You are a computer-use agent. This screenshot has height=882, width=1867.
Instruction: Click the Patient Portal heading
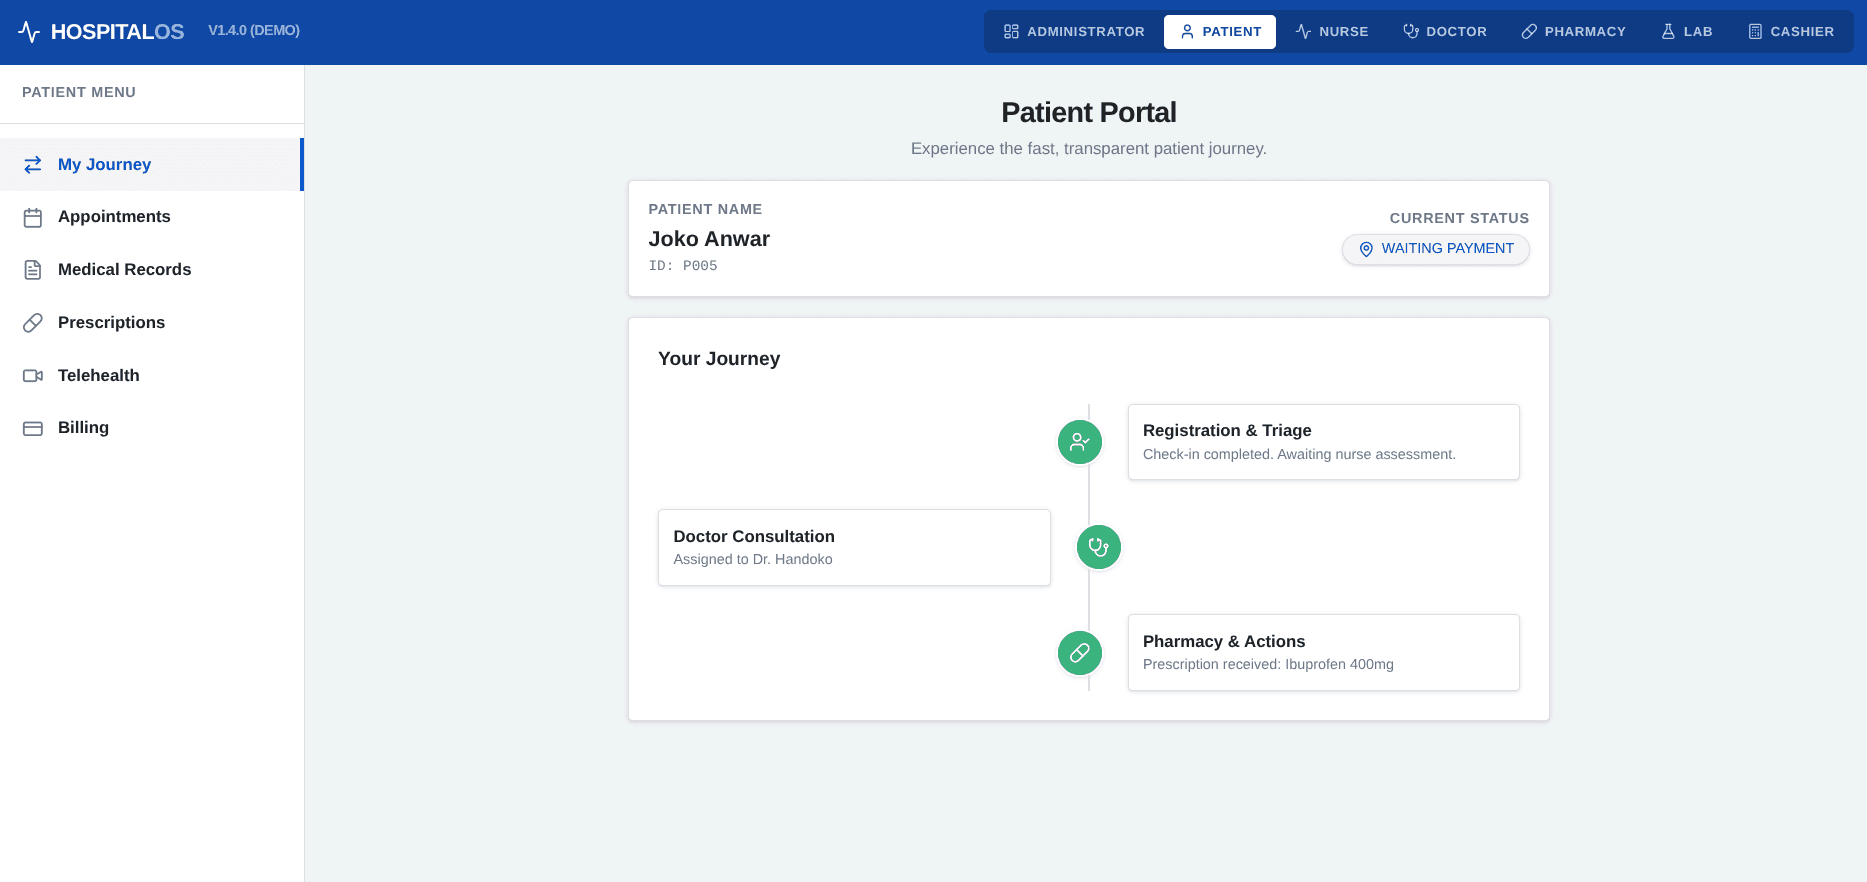1089,112
